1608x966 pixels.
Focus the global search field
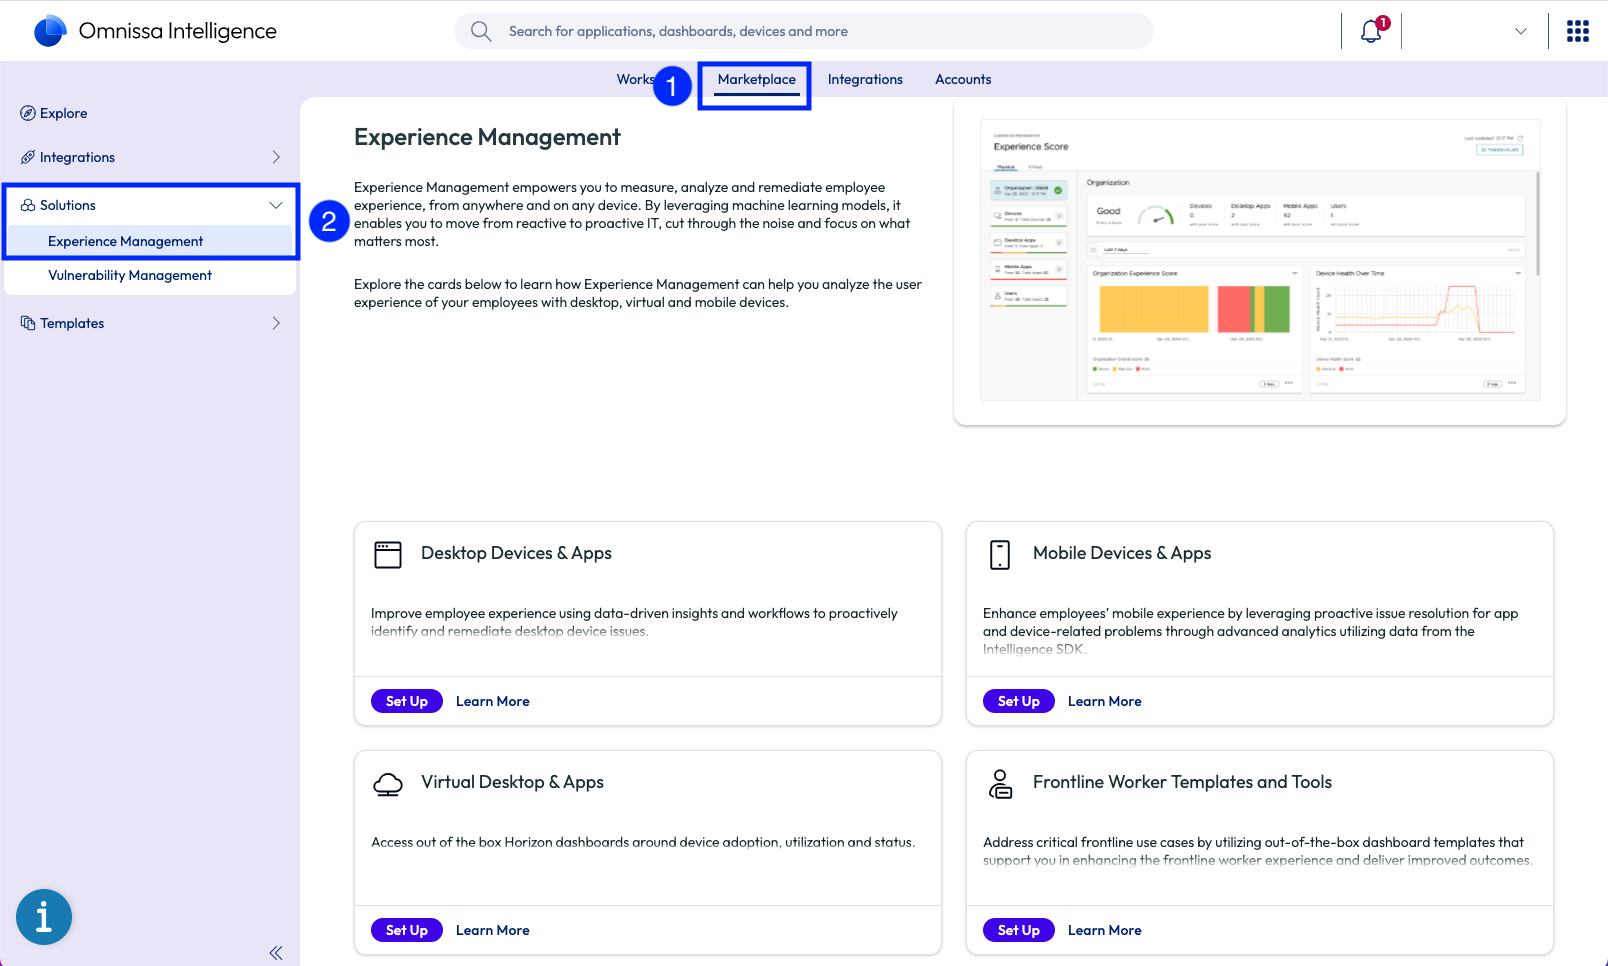(x=804, y=31)
